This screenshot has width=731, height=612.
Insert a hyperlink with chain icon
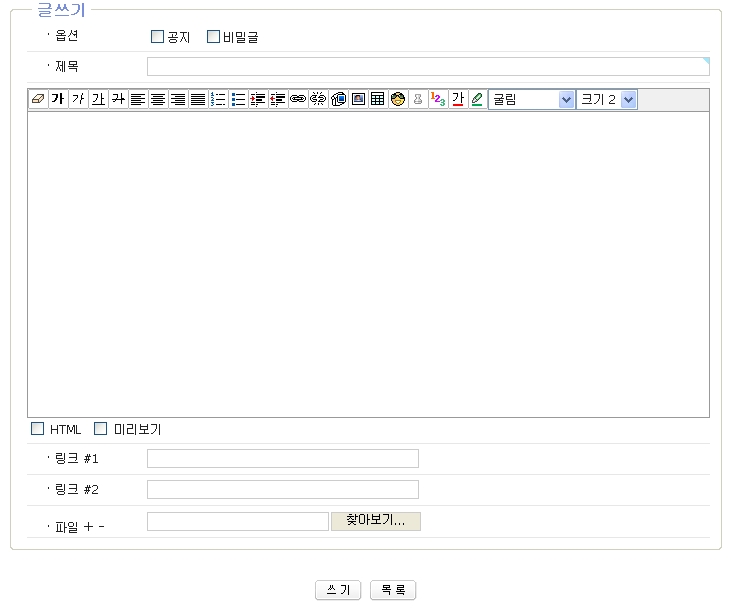298,99
